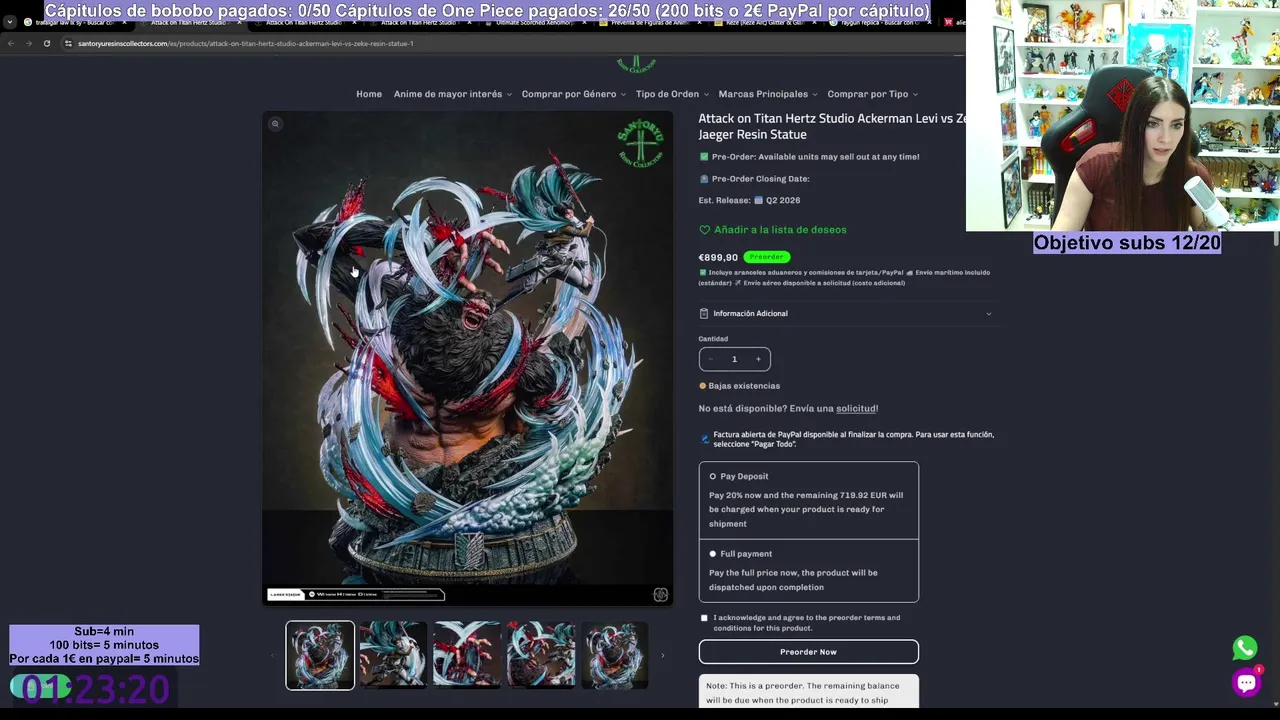Image resolution: width=1280 pixels, height=720 pixels.
Task: Increase quantity with plus button
Action: click(x=758, y=359)
